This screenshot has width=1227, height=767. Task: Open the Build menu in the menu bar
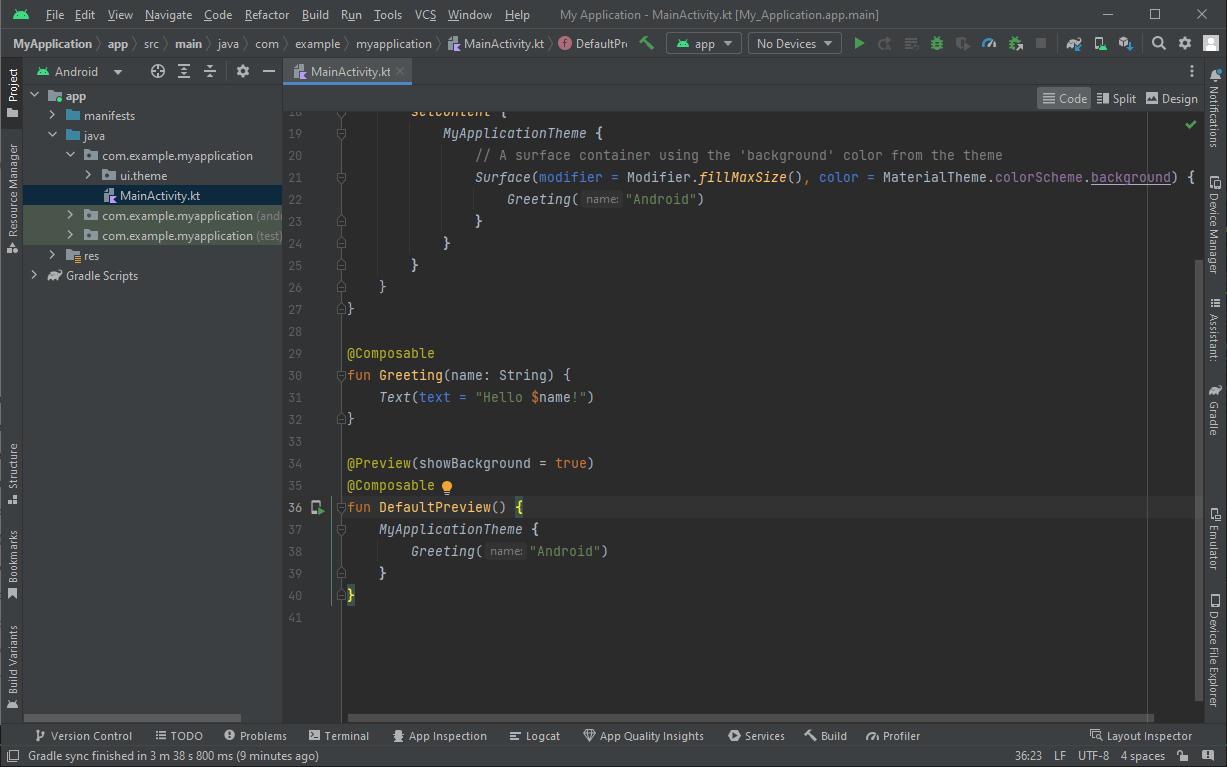pyautogui.click(x=315, y=15)
